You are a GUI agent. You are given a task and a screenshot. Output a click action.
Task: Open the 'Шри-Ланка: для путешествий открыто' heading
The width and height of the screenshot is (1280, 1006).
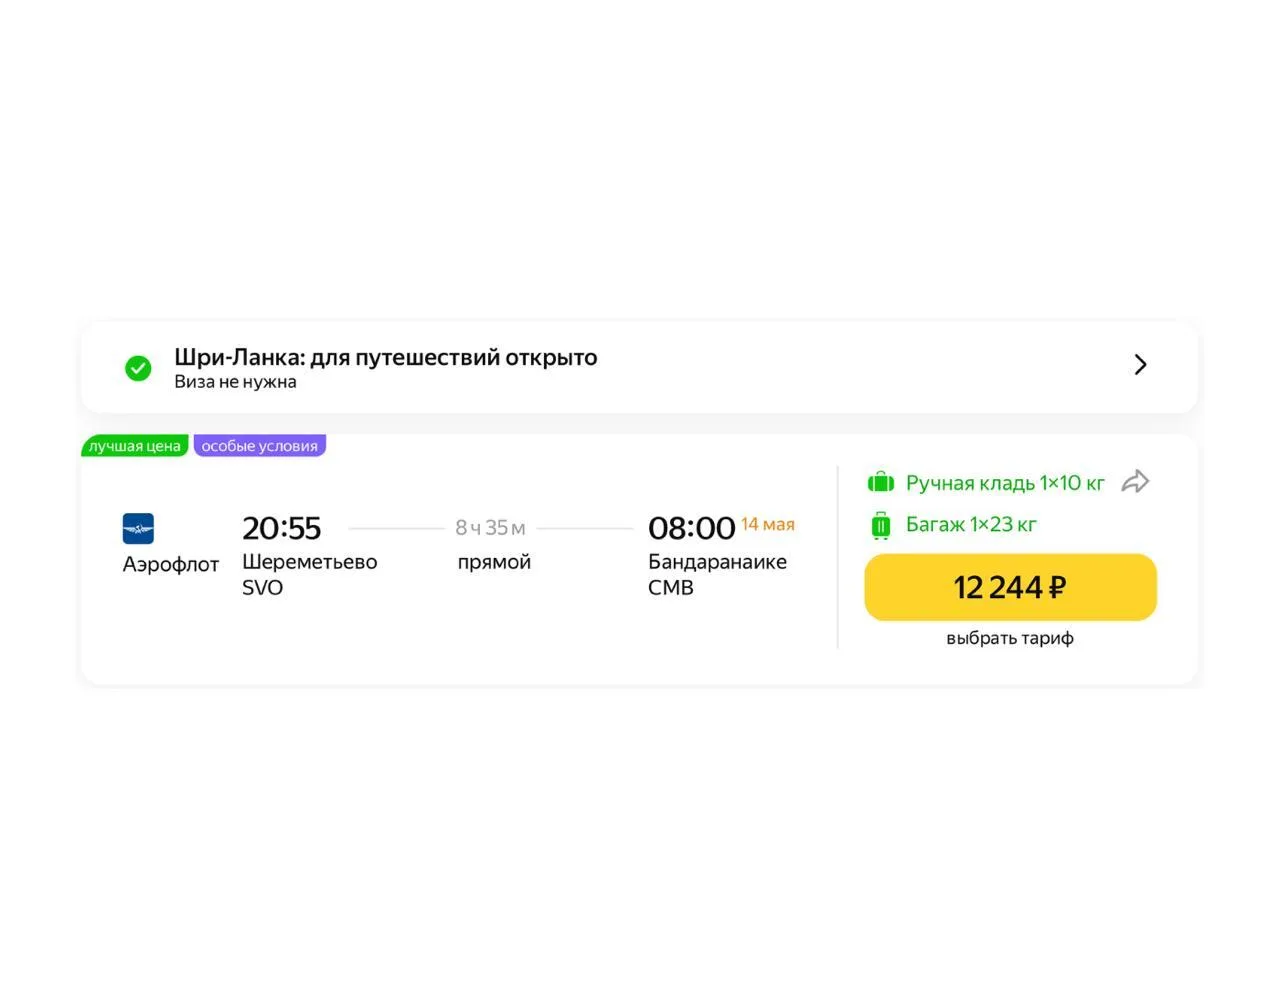pos(386,357)
